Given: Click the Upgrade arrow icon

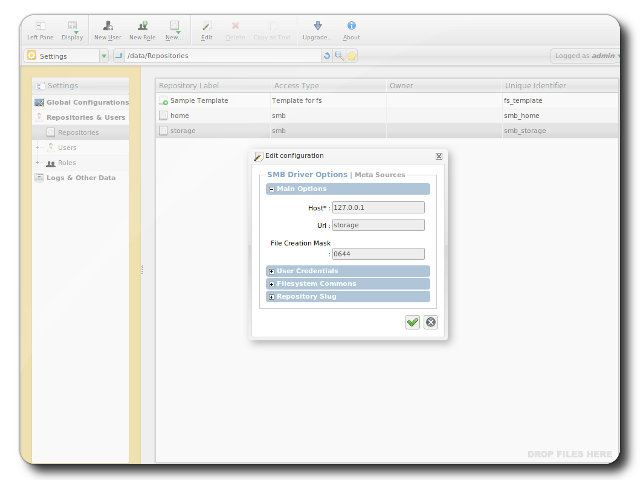Looking at the screenshot, I should [x=317, y=27].
